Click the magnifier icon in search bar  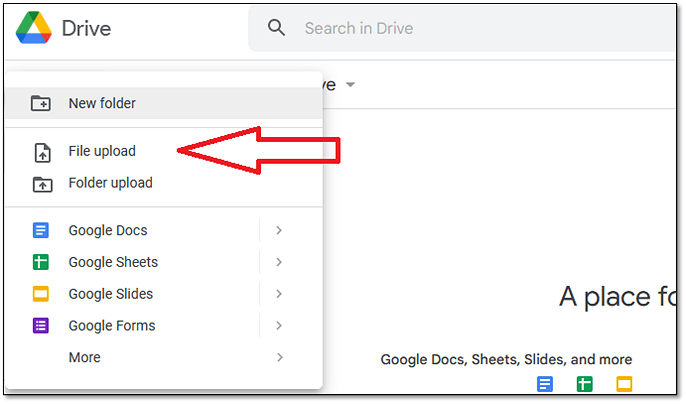pos(277,28)
